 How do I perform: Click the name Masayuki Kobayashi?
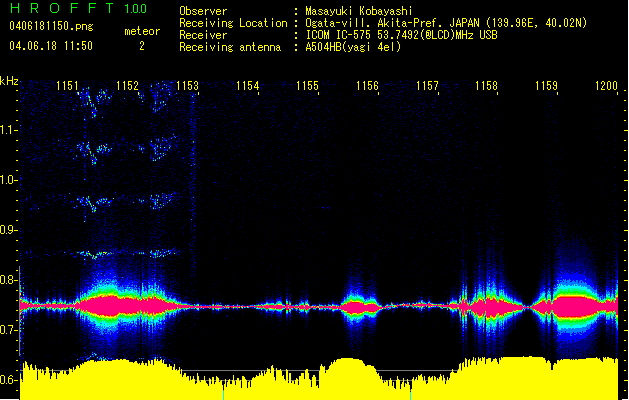pos(359,11)
